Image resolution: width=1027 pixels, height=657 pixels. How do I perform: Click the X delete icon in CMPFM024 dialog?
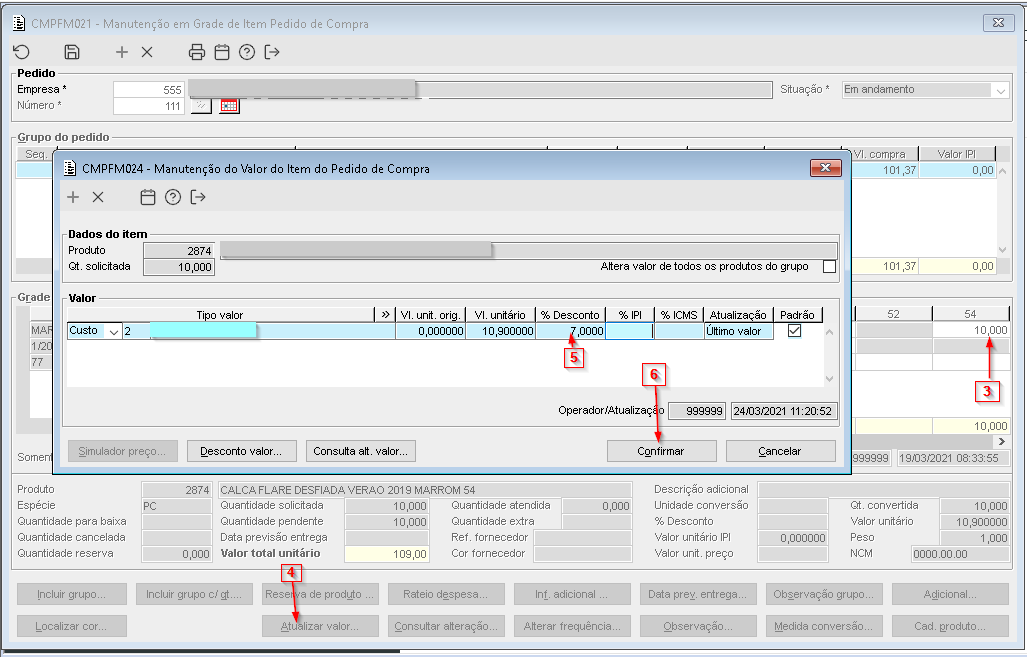pos(98,197)
